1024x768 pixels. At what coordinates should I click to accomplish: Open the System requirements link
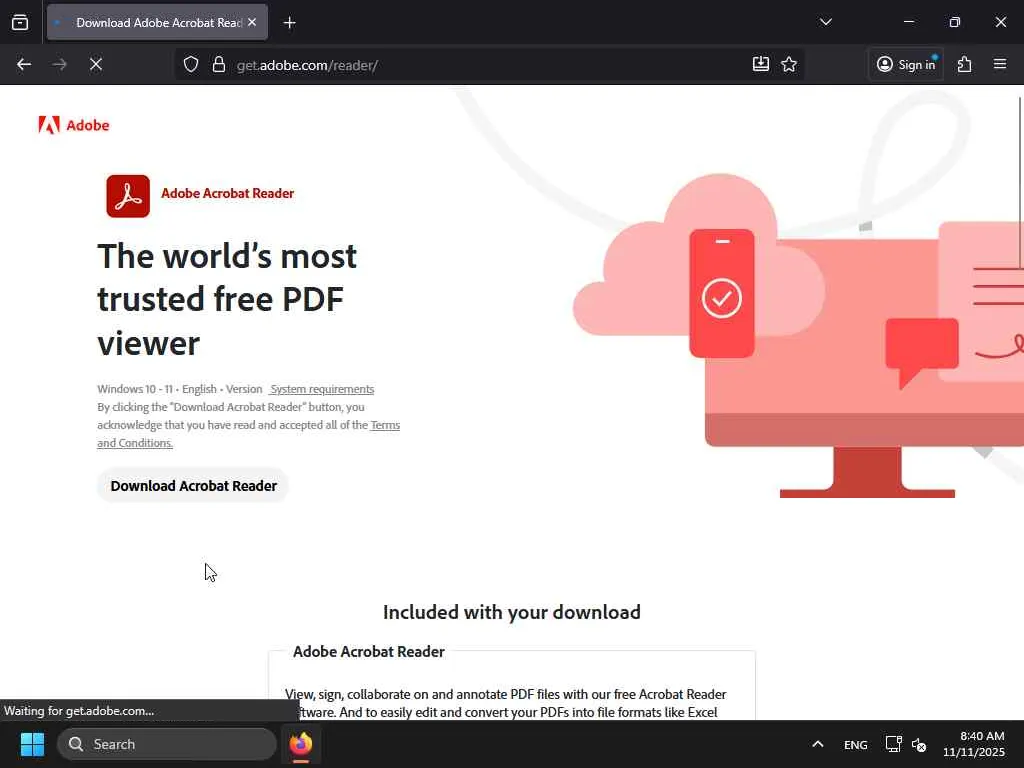click(322, 389)
